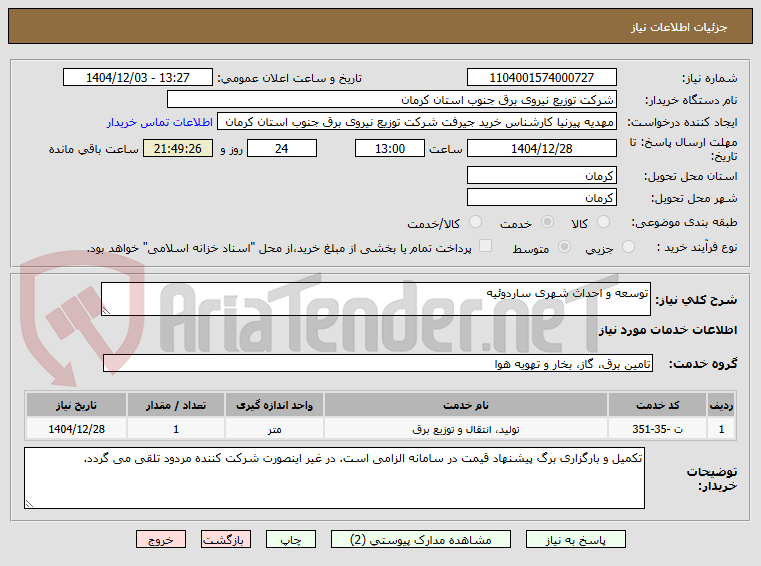
Task: Click the request creator field مهدیه پیرنیا
Action: 417,122
